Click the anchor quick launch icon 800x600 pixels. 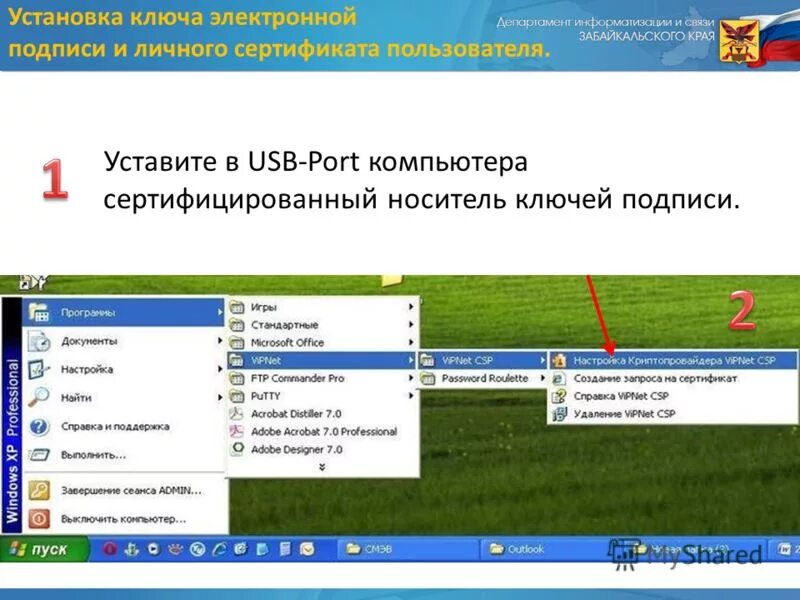132,549
